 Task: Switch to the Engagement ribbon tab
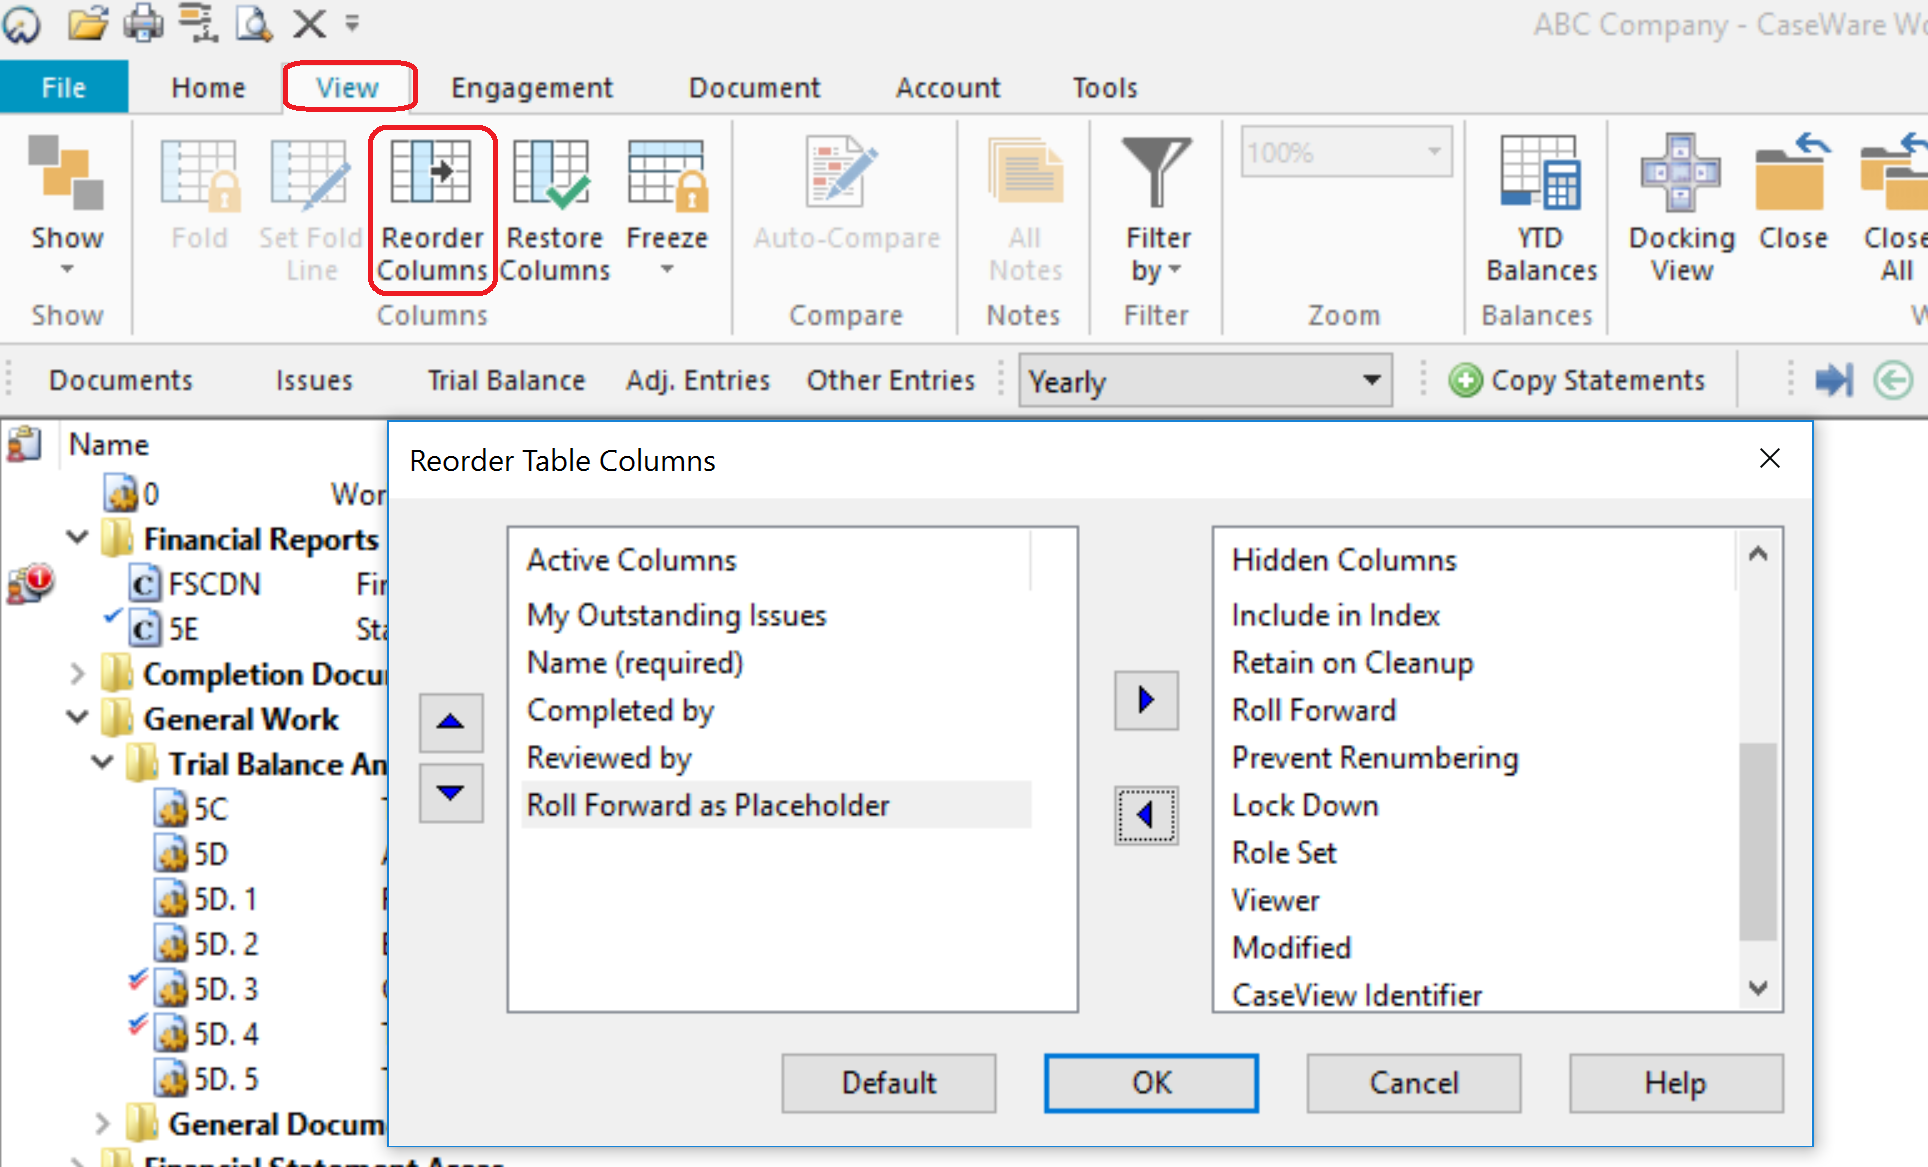[531, 87]
